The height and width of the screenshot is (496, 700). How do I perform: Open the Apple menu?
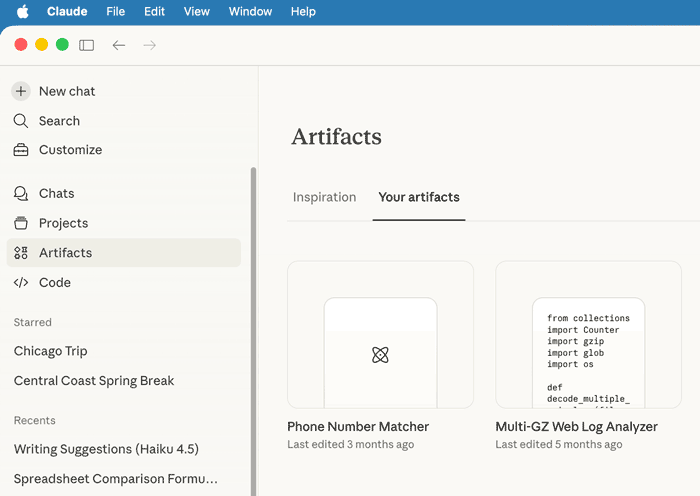coord(22,12)
